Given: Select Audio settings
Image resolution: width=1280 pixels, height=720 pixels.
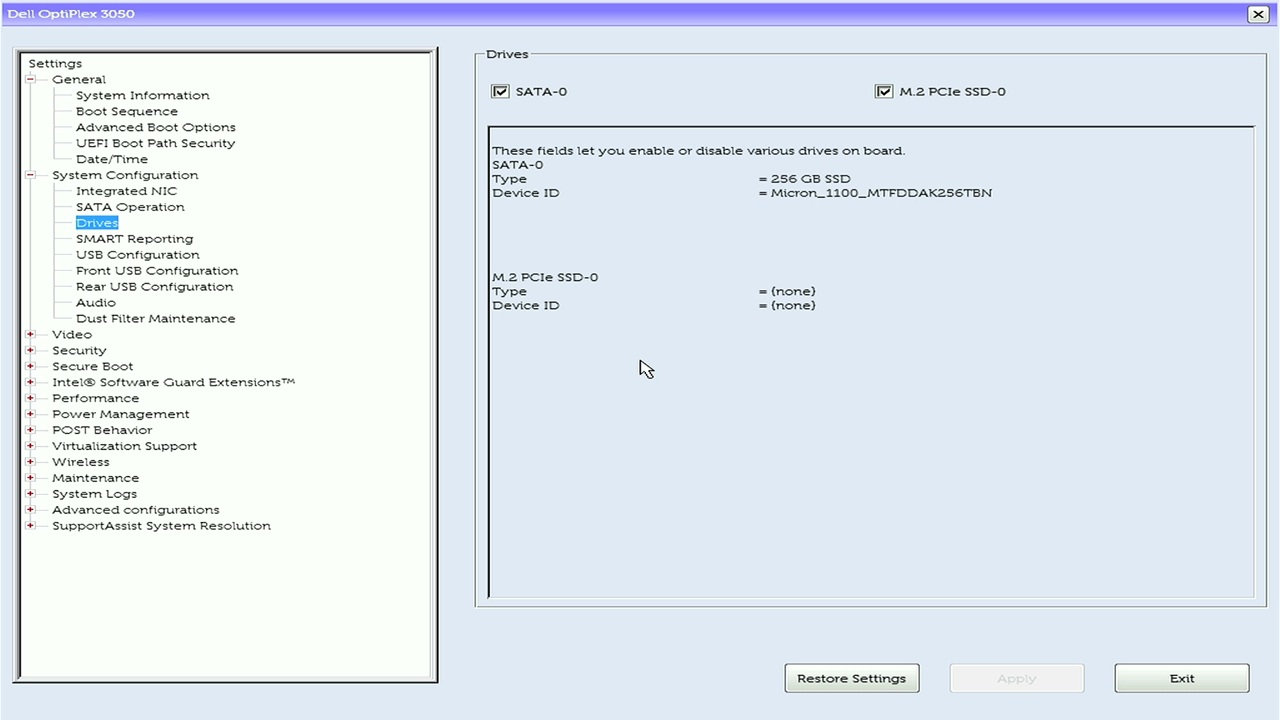Looking at the screenshot, I should coord(96,303).
